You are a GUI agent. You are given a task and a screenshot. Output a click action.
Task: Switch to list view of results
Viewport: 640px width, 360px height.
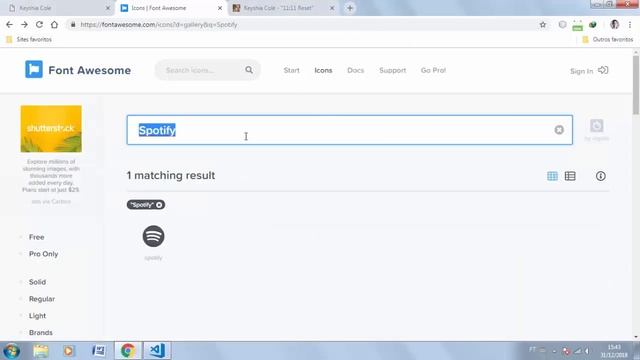[x=570, y=176]
